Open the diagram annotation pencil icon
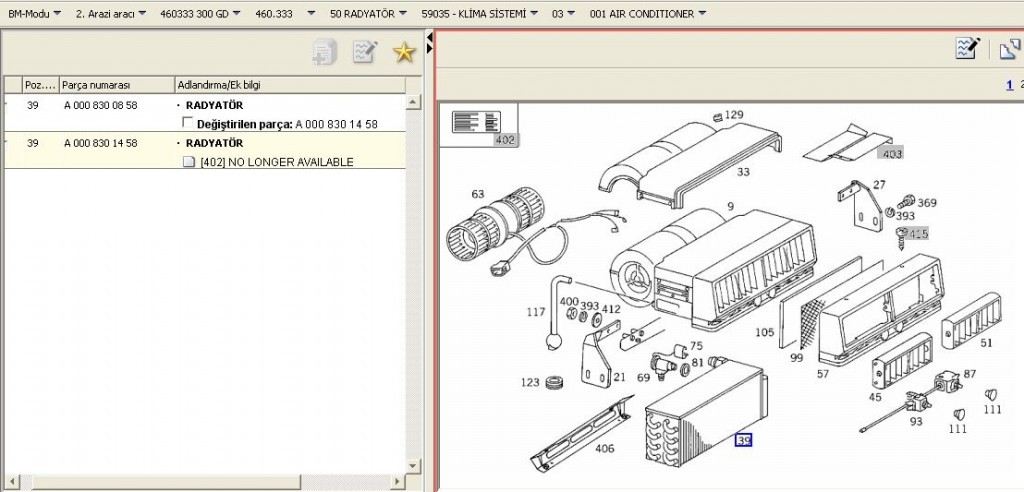The image size is (1024, 492). point(966,49)
